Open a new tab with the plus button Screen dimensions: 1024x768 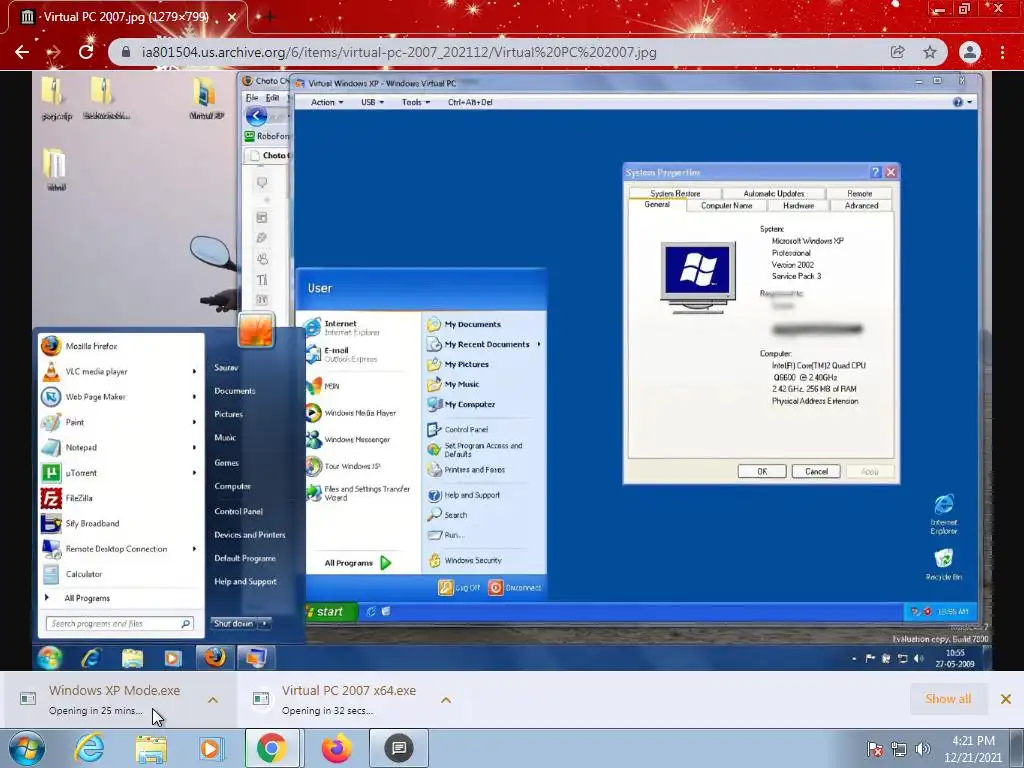tap(269, 17)
